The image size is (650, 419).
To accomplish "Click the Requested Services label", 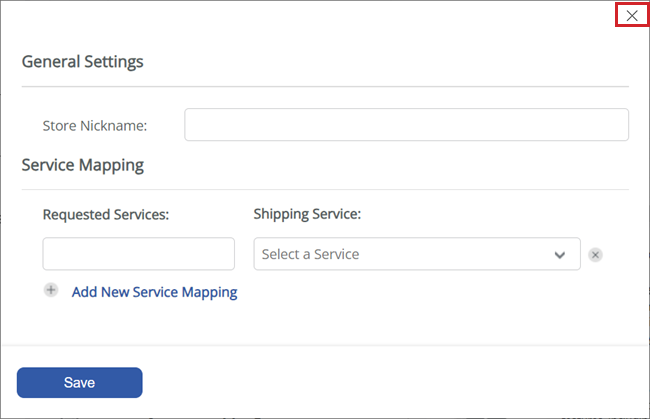I will (x=106, y=215).
